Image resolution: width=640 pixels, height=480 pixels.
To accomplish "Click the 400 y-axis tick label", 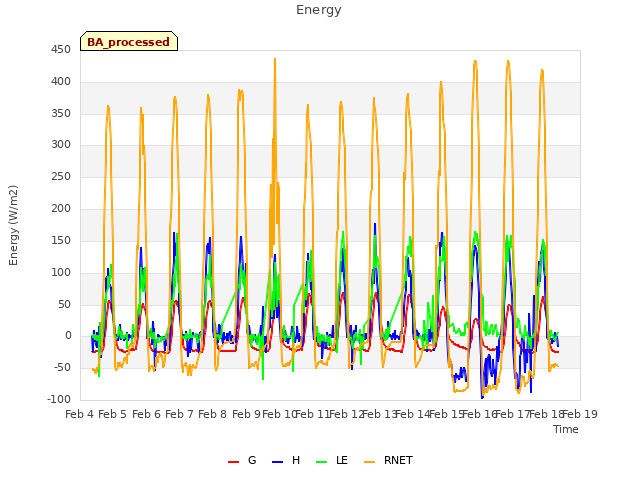I will (x=61, y=82).
